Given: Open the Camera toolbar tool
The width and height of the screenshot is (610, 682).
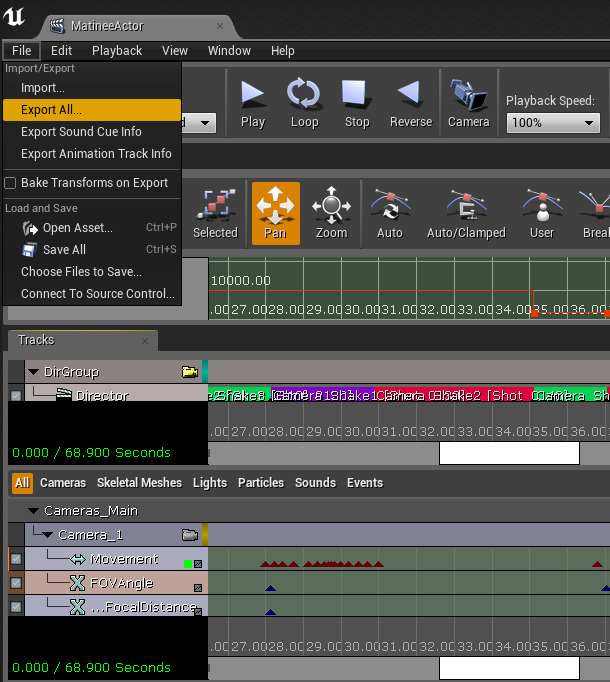Looking at the screenshot, I should (468, 102).
